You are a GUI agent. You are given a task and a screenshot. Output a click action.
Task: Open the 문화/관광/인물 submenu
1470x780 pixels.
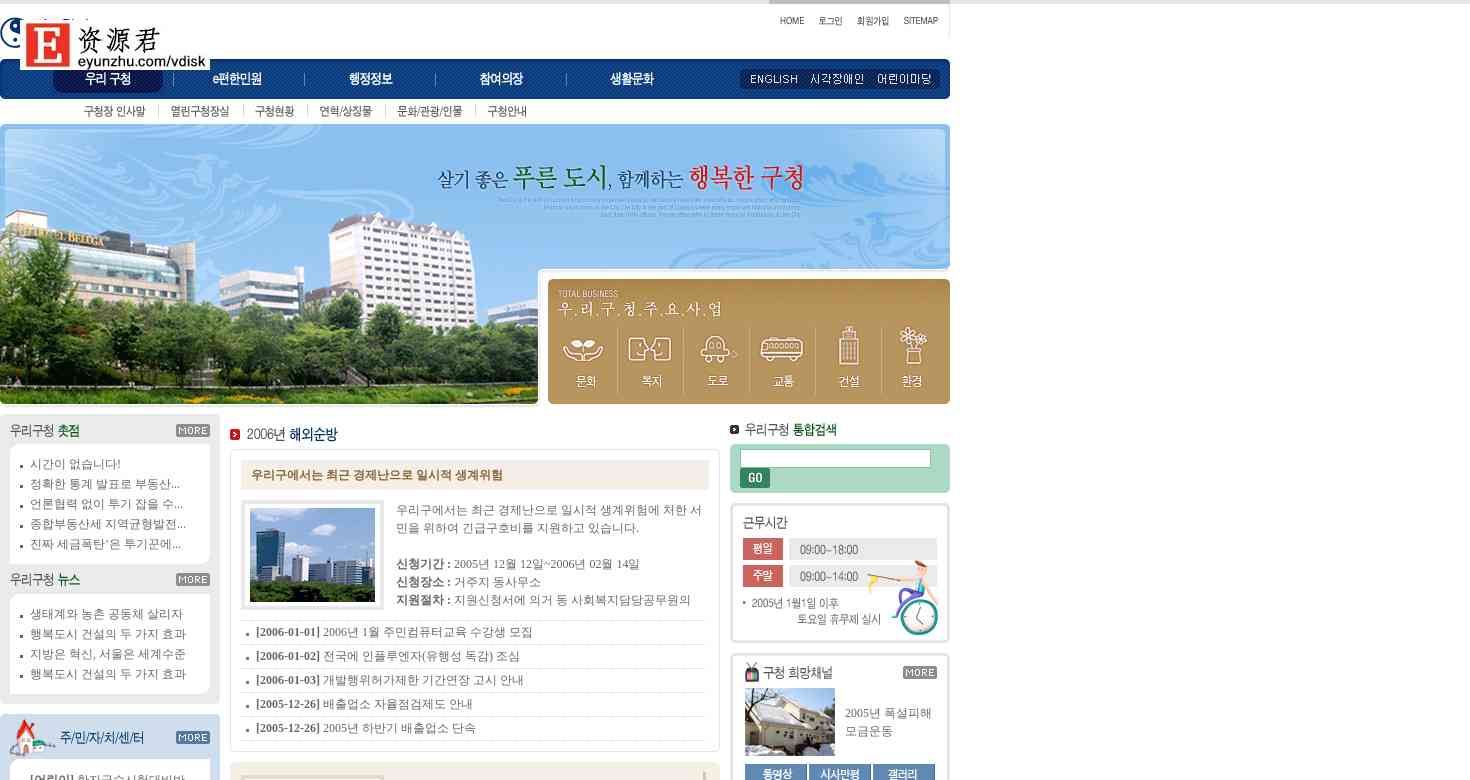pyautogui.click(x=430, y=111)
